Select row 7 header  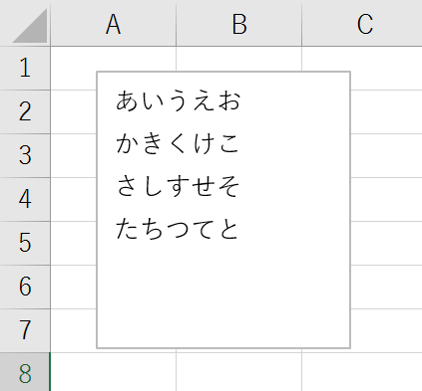pyautogui.click(x=25, y=331)
